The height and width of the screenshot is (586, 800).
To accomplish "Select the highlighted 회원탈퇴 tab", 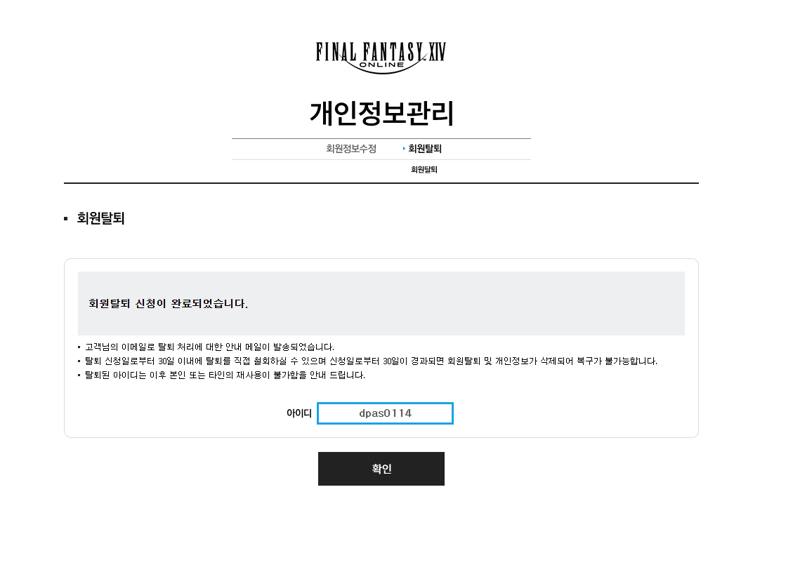I will (424, 148).
